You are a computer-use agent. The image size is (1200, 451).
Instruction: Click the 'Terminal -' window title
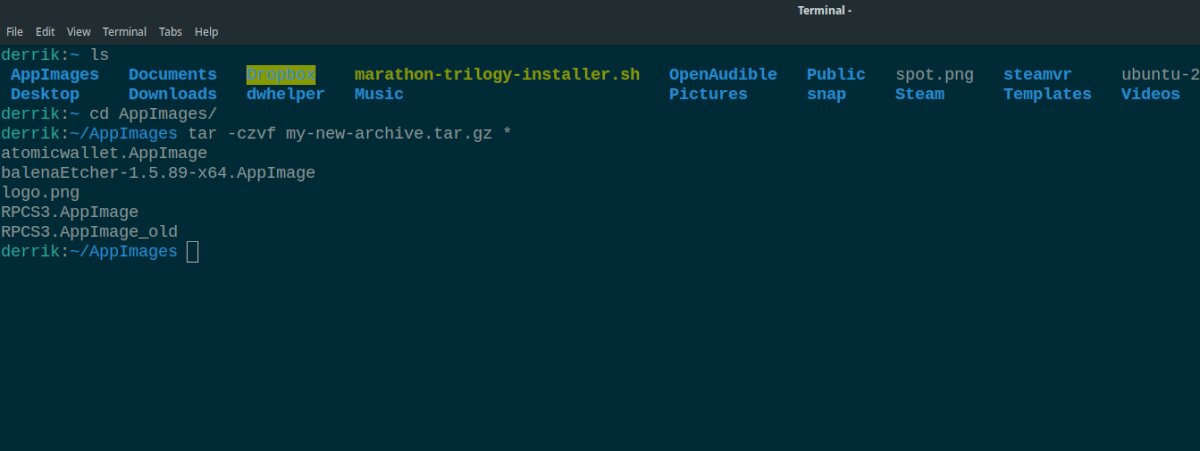[x=824, y=11]
